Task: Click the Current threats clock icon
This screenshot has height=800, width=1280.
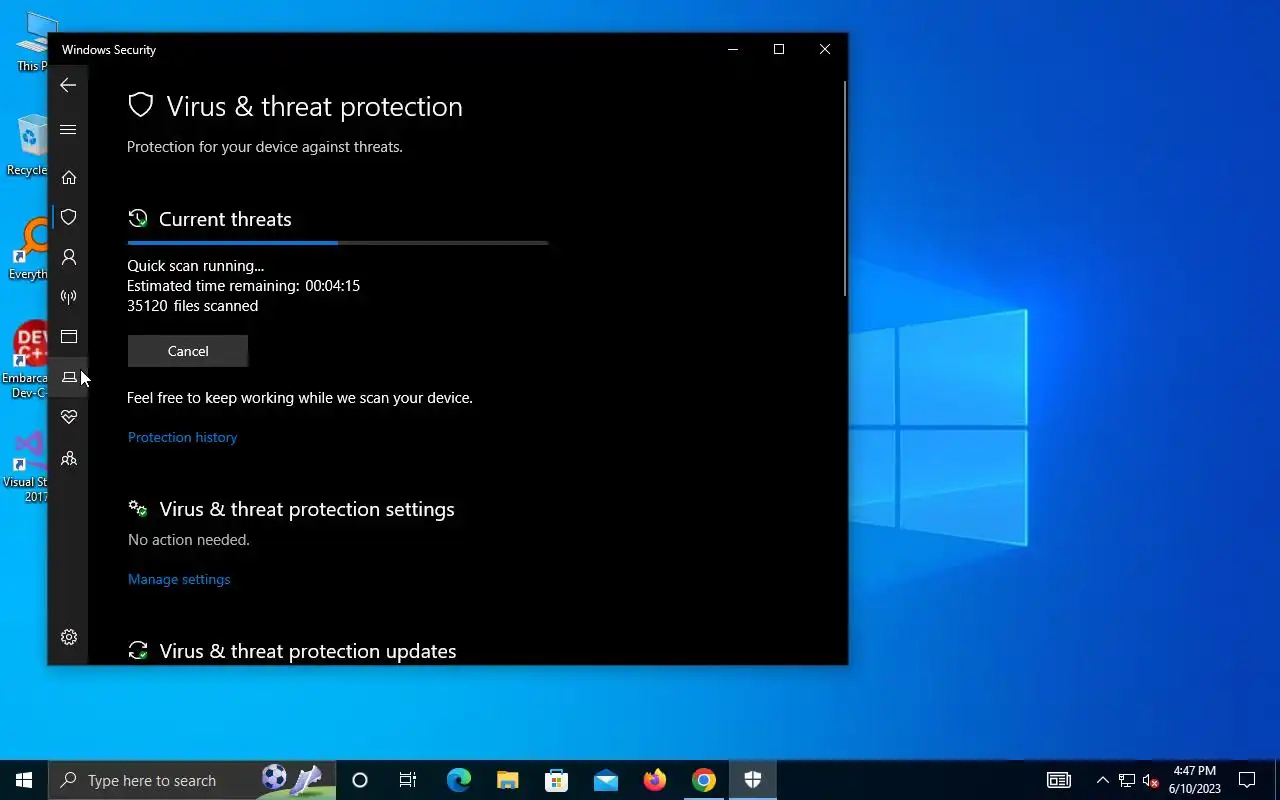Action: pos(138,218)
